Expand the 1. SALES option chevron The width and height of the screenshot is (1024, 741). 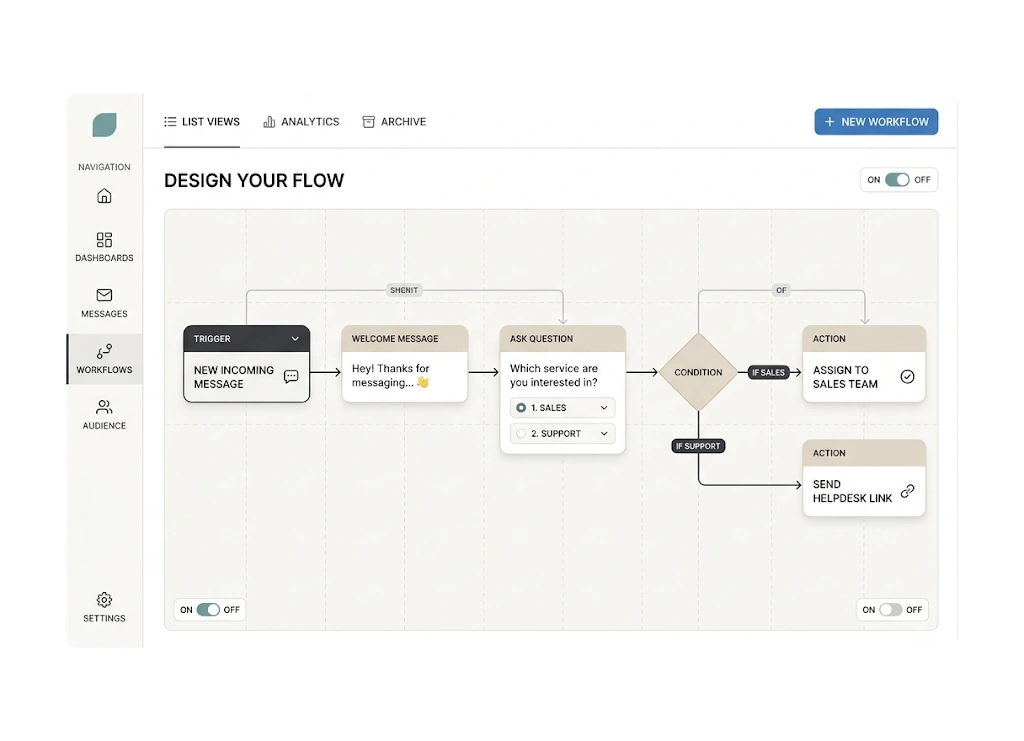point(604,407)
